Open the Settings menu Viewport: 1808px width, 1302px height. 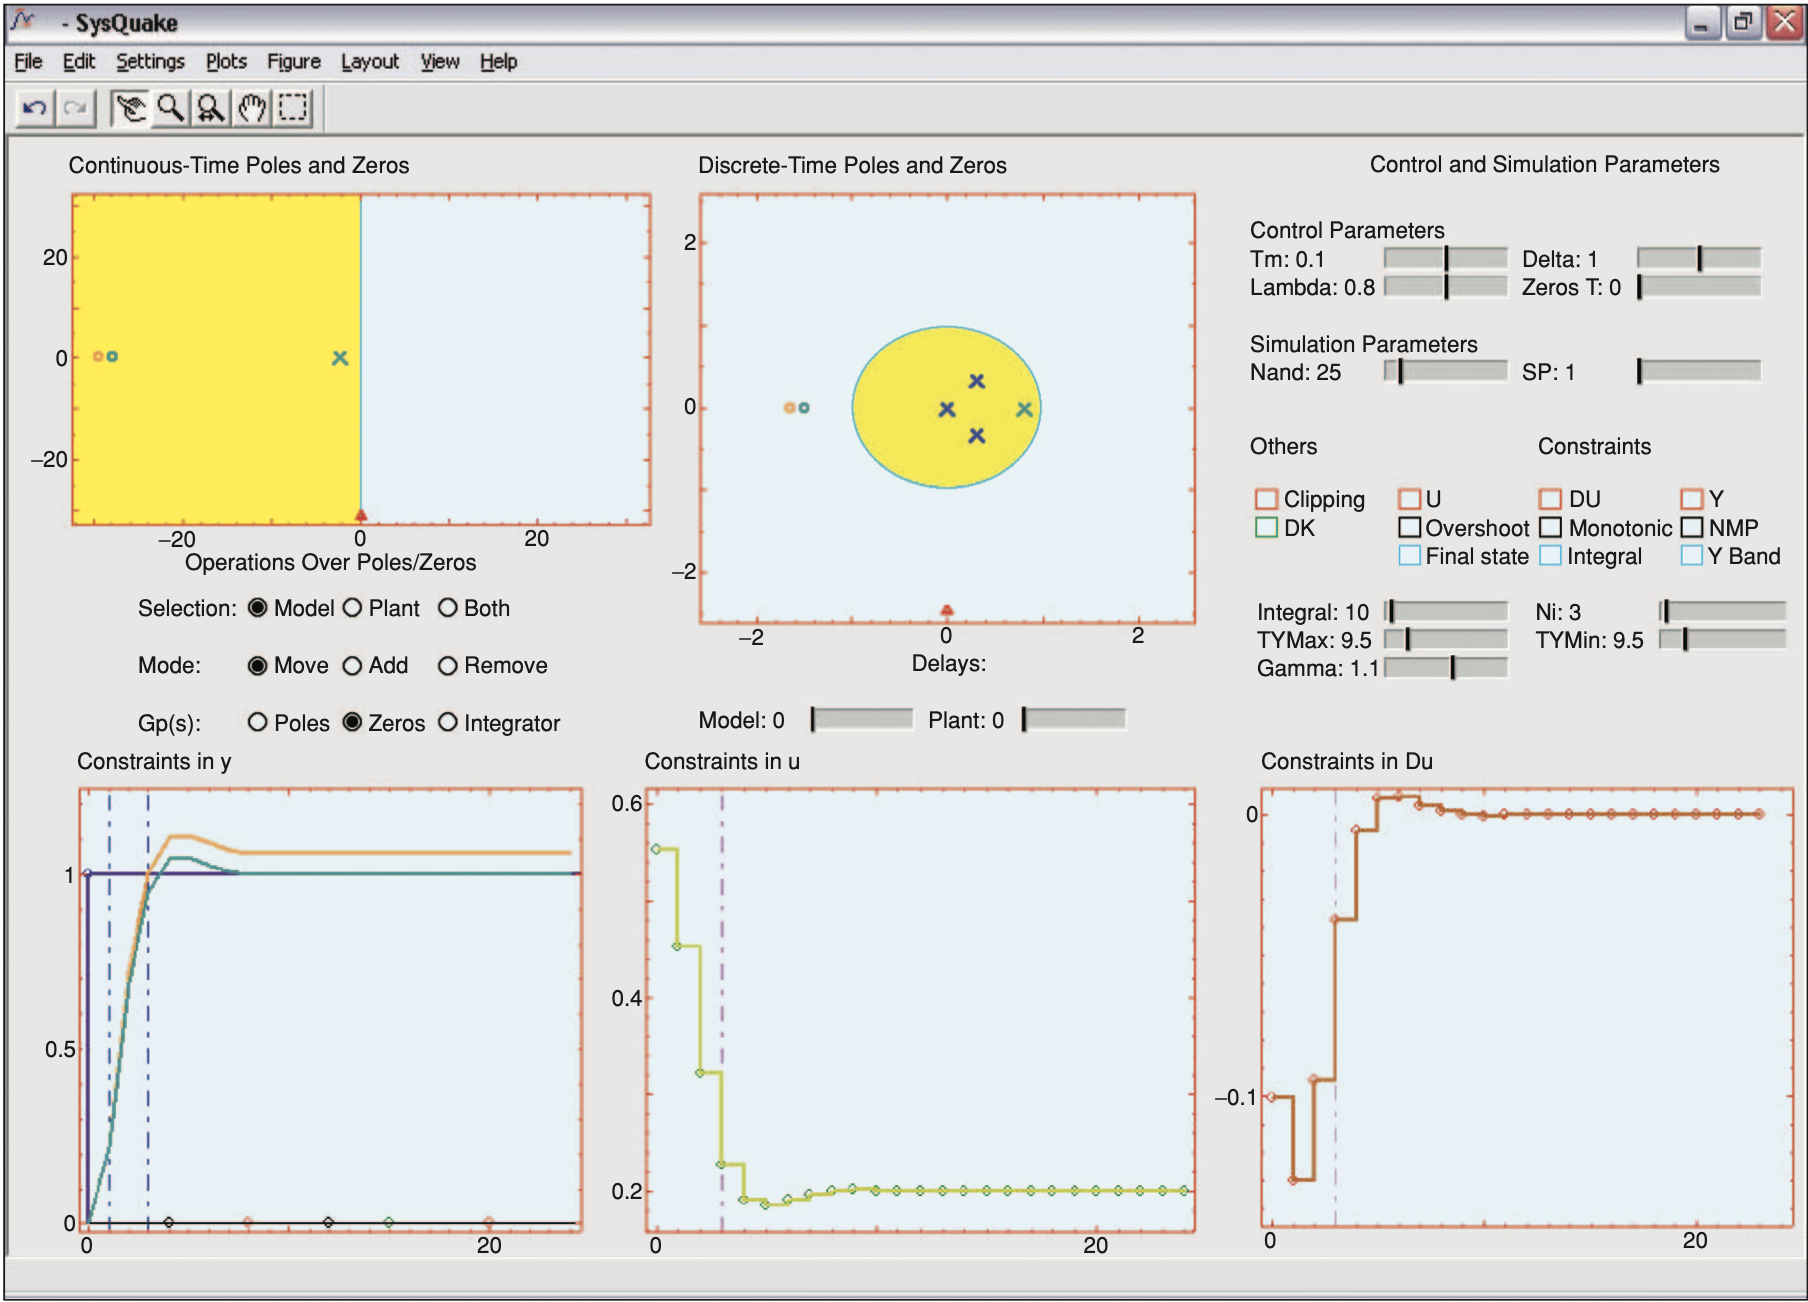tap(150, 62)
